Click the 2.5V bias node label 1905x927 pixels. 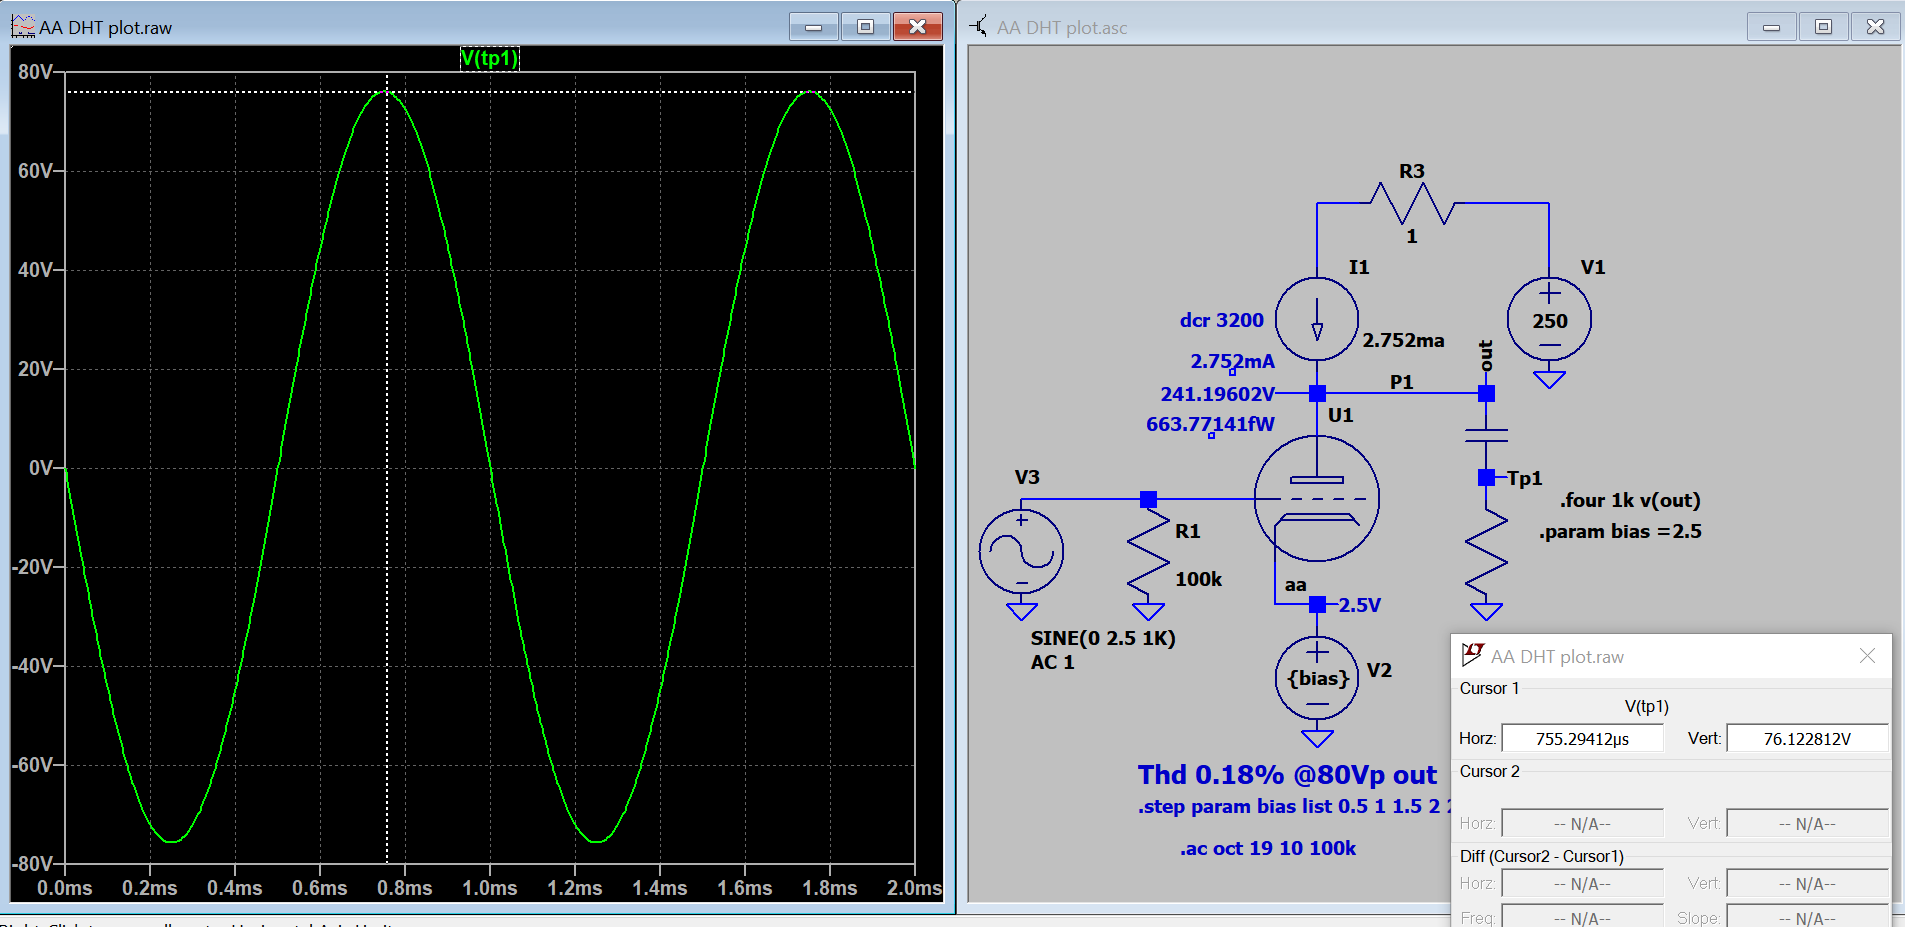[1359, 605]
